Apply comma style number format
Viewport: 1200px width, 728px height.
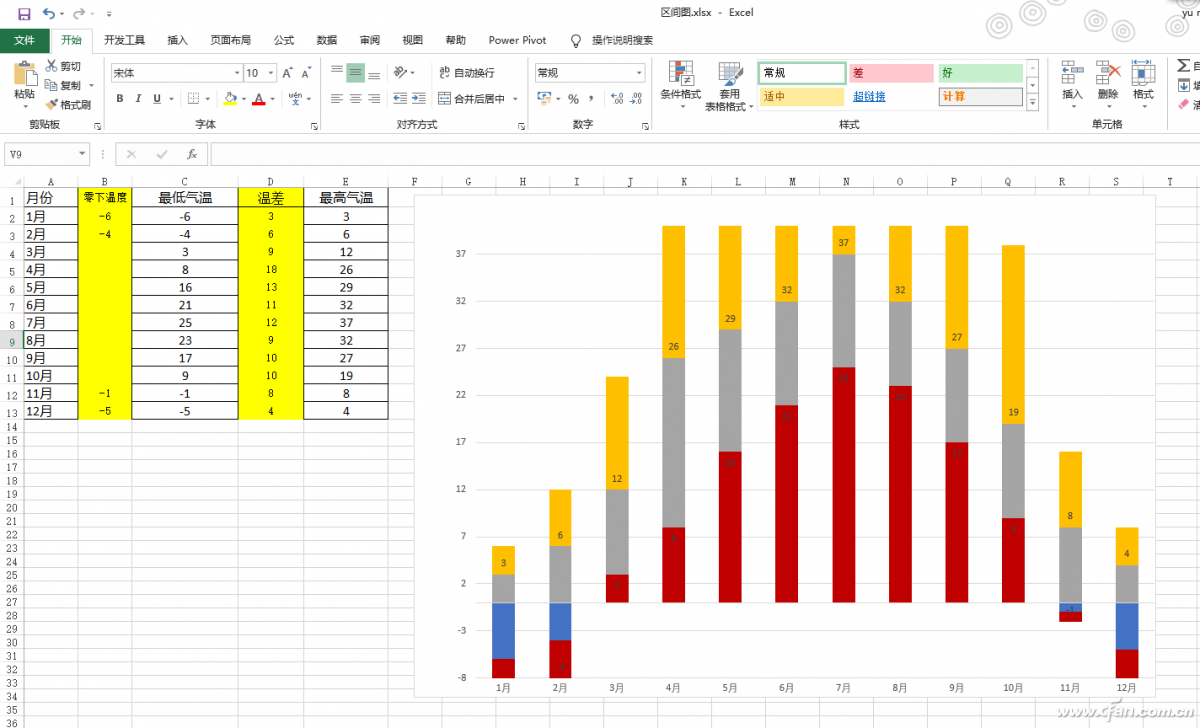click(591, 99)
